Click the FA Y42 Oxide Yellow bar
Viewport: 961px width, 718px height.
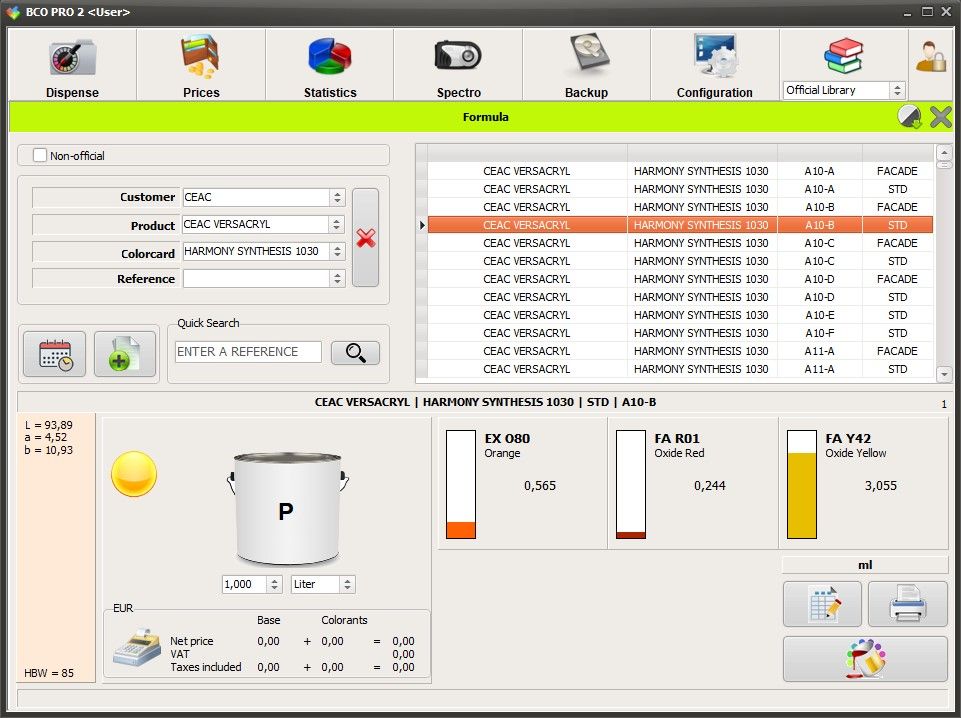coord(802,484)
